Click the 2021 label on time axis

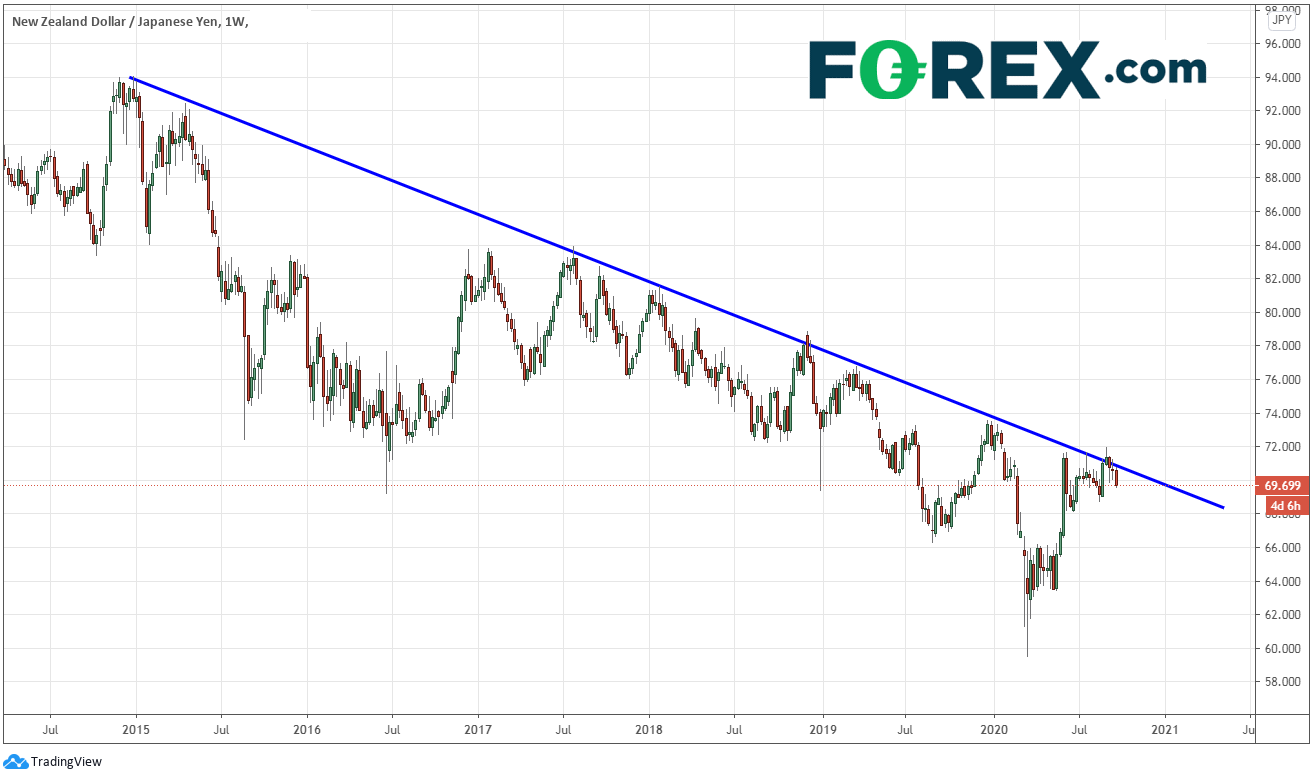pos(1165,731)
